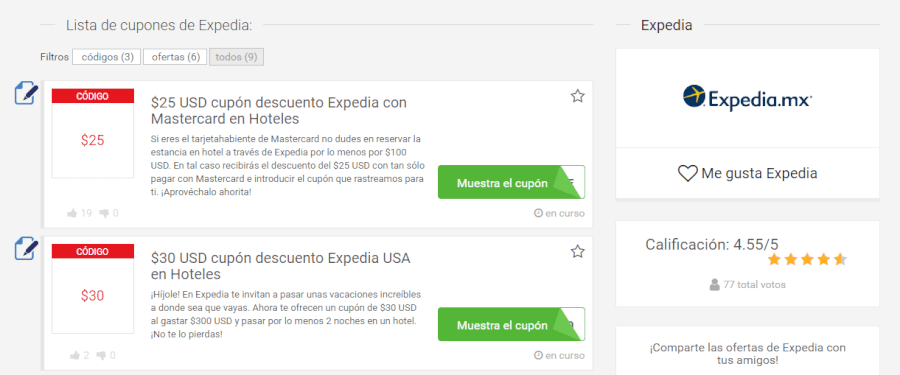Reveal the coupon for $30 Expedia USA offer
This screenshot has height=375, width=900.
click(x=511, y=324)
